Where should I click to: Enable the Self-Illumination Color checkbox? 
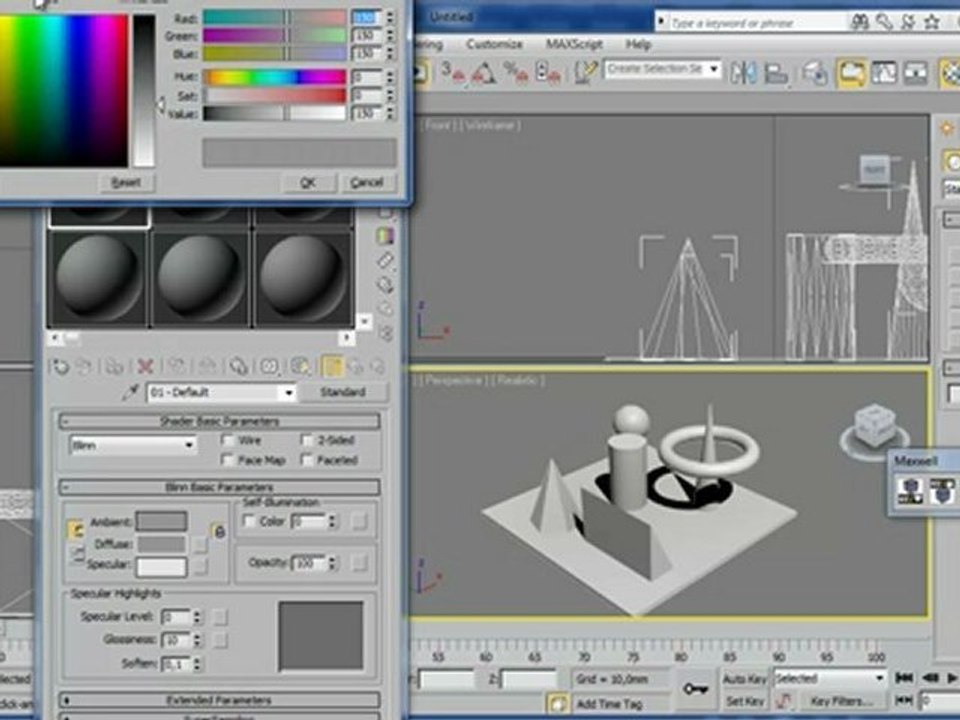(249, 521)
